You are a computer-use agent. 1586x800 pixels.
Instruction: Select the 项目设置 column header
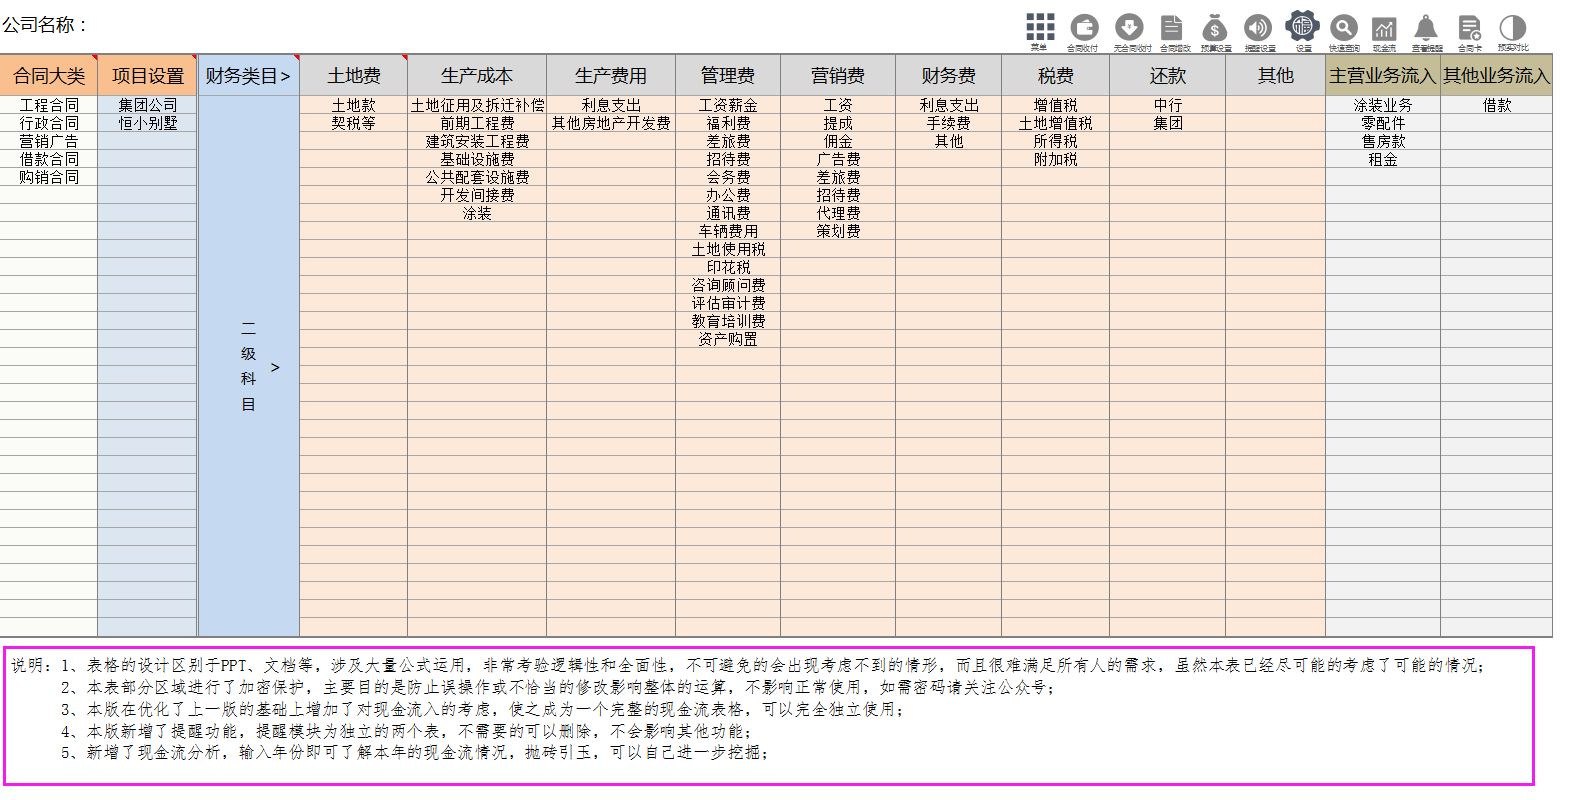tap(148, 76)
